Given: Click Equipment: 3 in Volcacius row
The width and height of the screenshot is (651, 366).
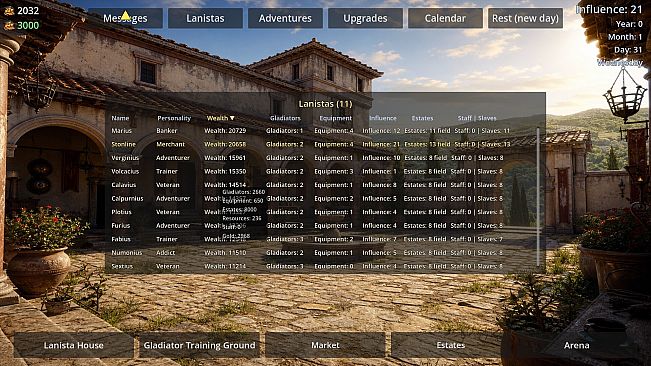Looking at the screenshot, I should click(334, 171).
